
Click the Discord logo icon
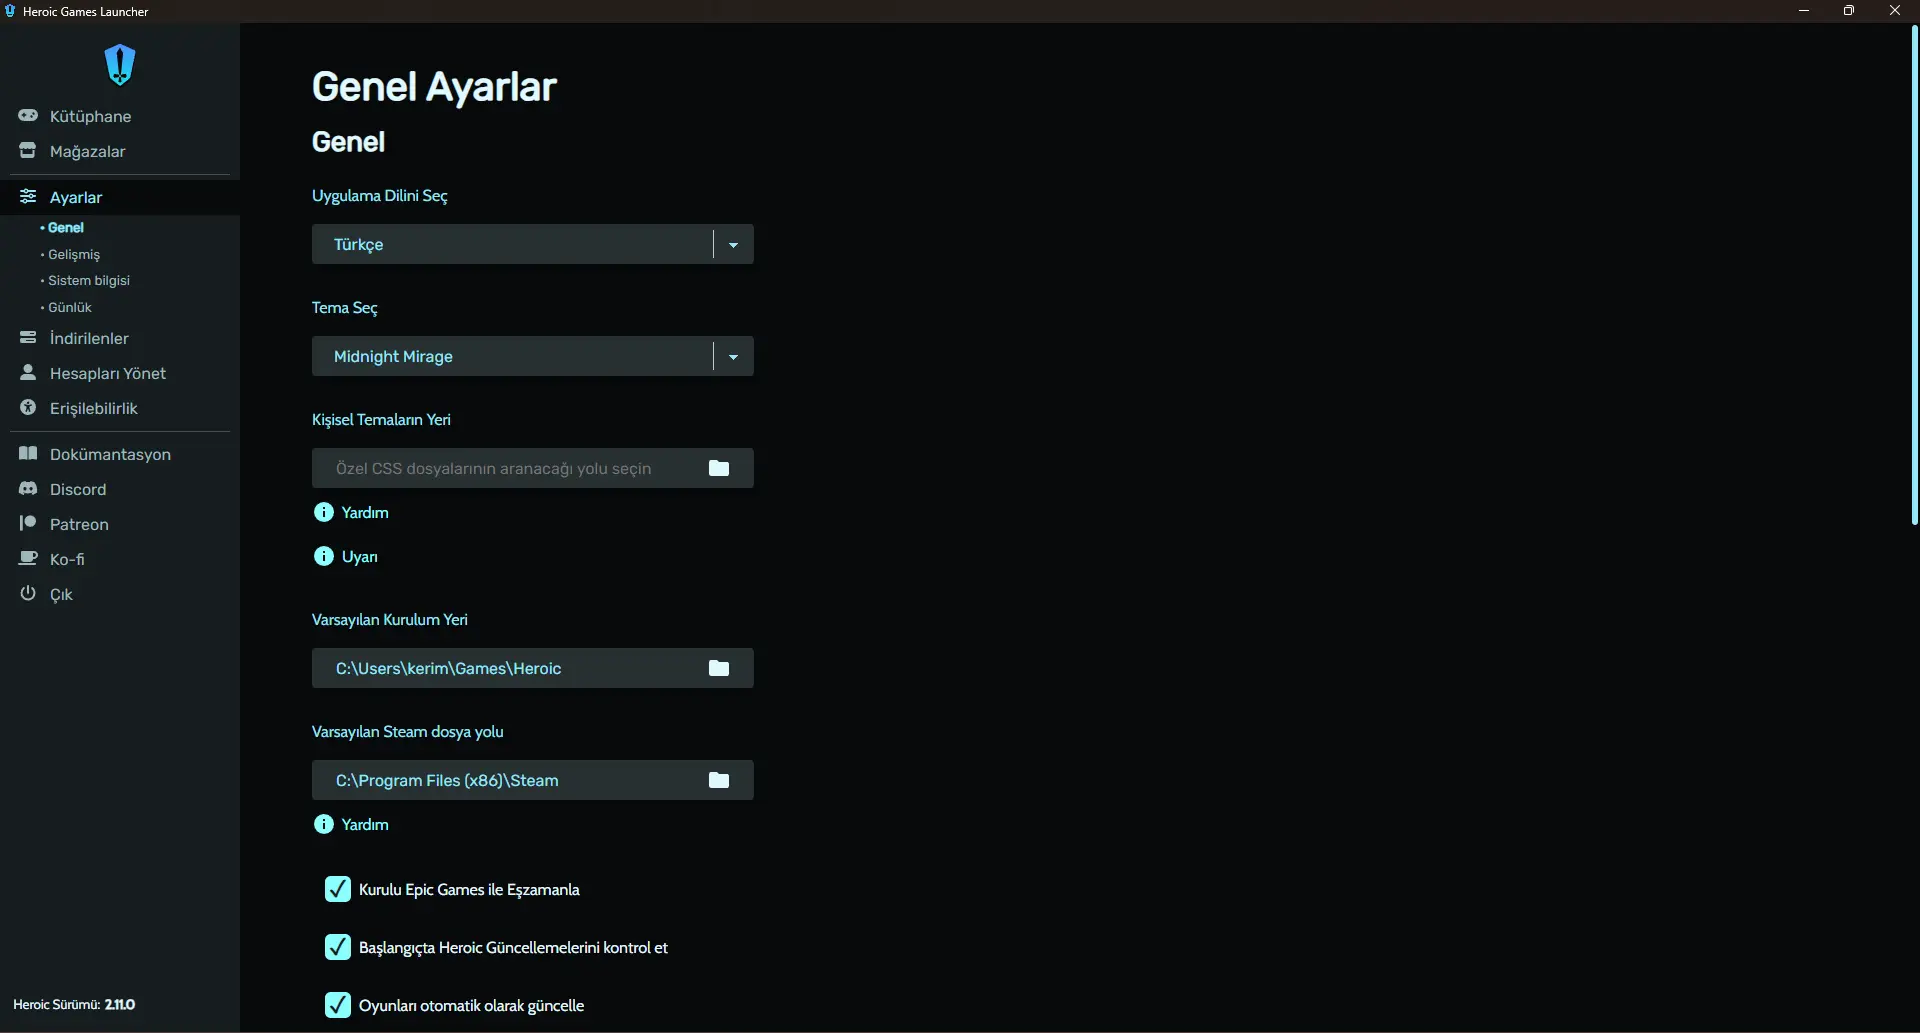28,488
